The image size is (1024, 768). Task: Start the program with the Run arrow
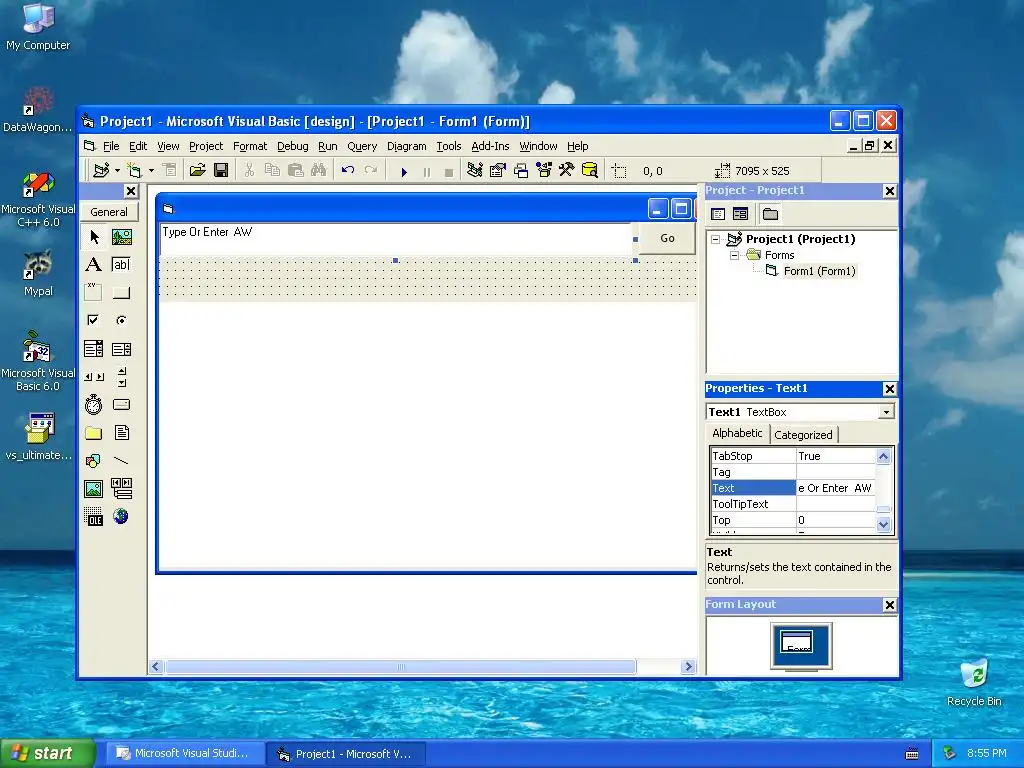point(404,172)
